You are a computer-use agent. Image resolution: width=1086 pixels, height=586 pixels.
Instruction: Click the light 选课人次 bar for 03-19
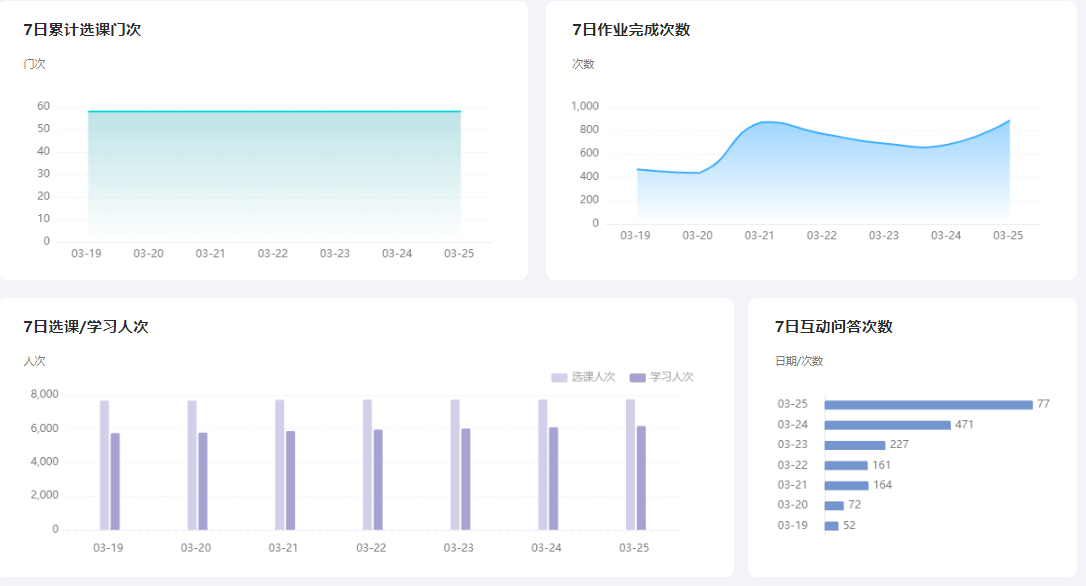pos(104,465)
